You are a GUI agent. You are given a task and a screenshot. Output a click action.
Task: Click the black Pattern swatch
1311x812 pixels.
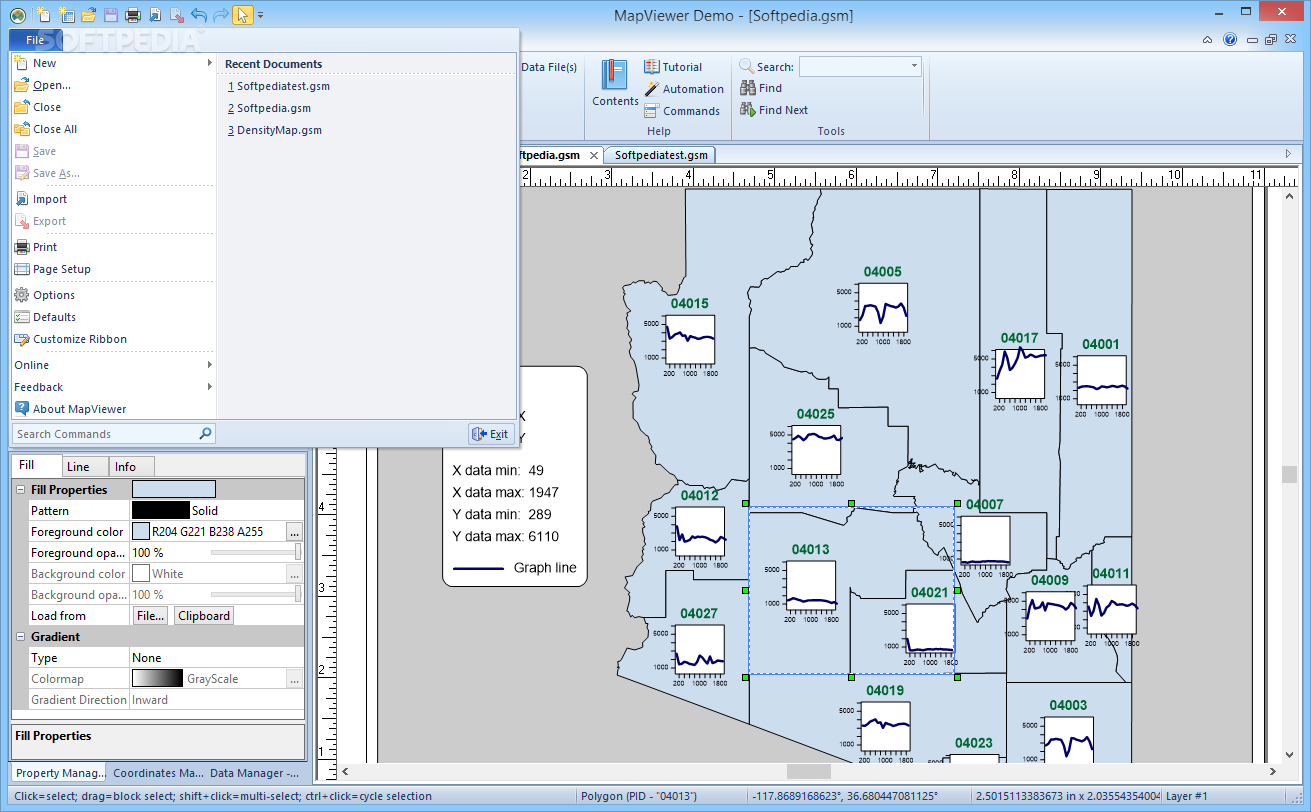(x=160, y=511)
